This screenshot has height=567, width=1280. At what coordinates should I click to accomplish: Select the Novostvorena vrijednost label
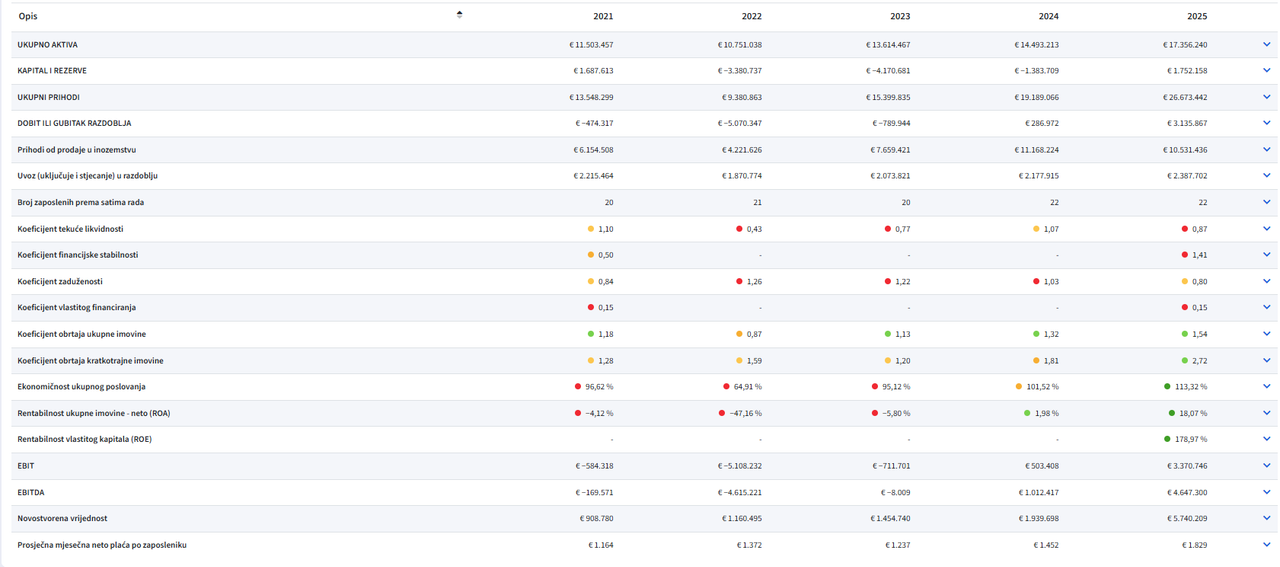point(62,518)
